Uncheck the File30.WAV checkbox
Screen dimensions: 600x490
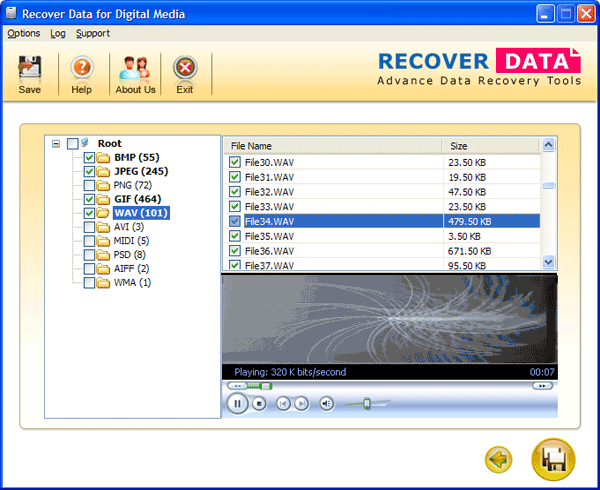[x=235, y=163]
